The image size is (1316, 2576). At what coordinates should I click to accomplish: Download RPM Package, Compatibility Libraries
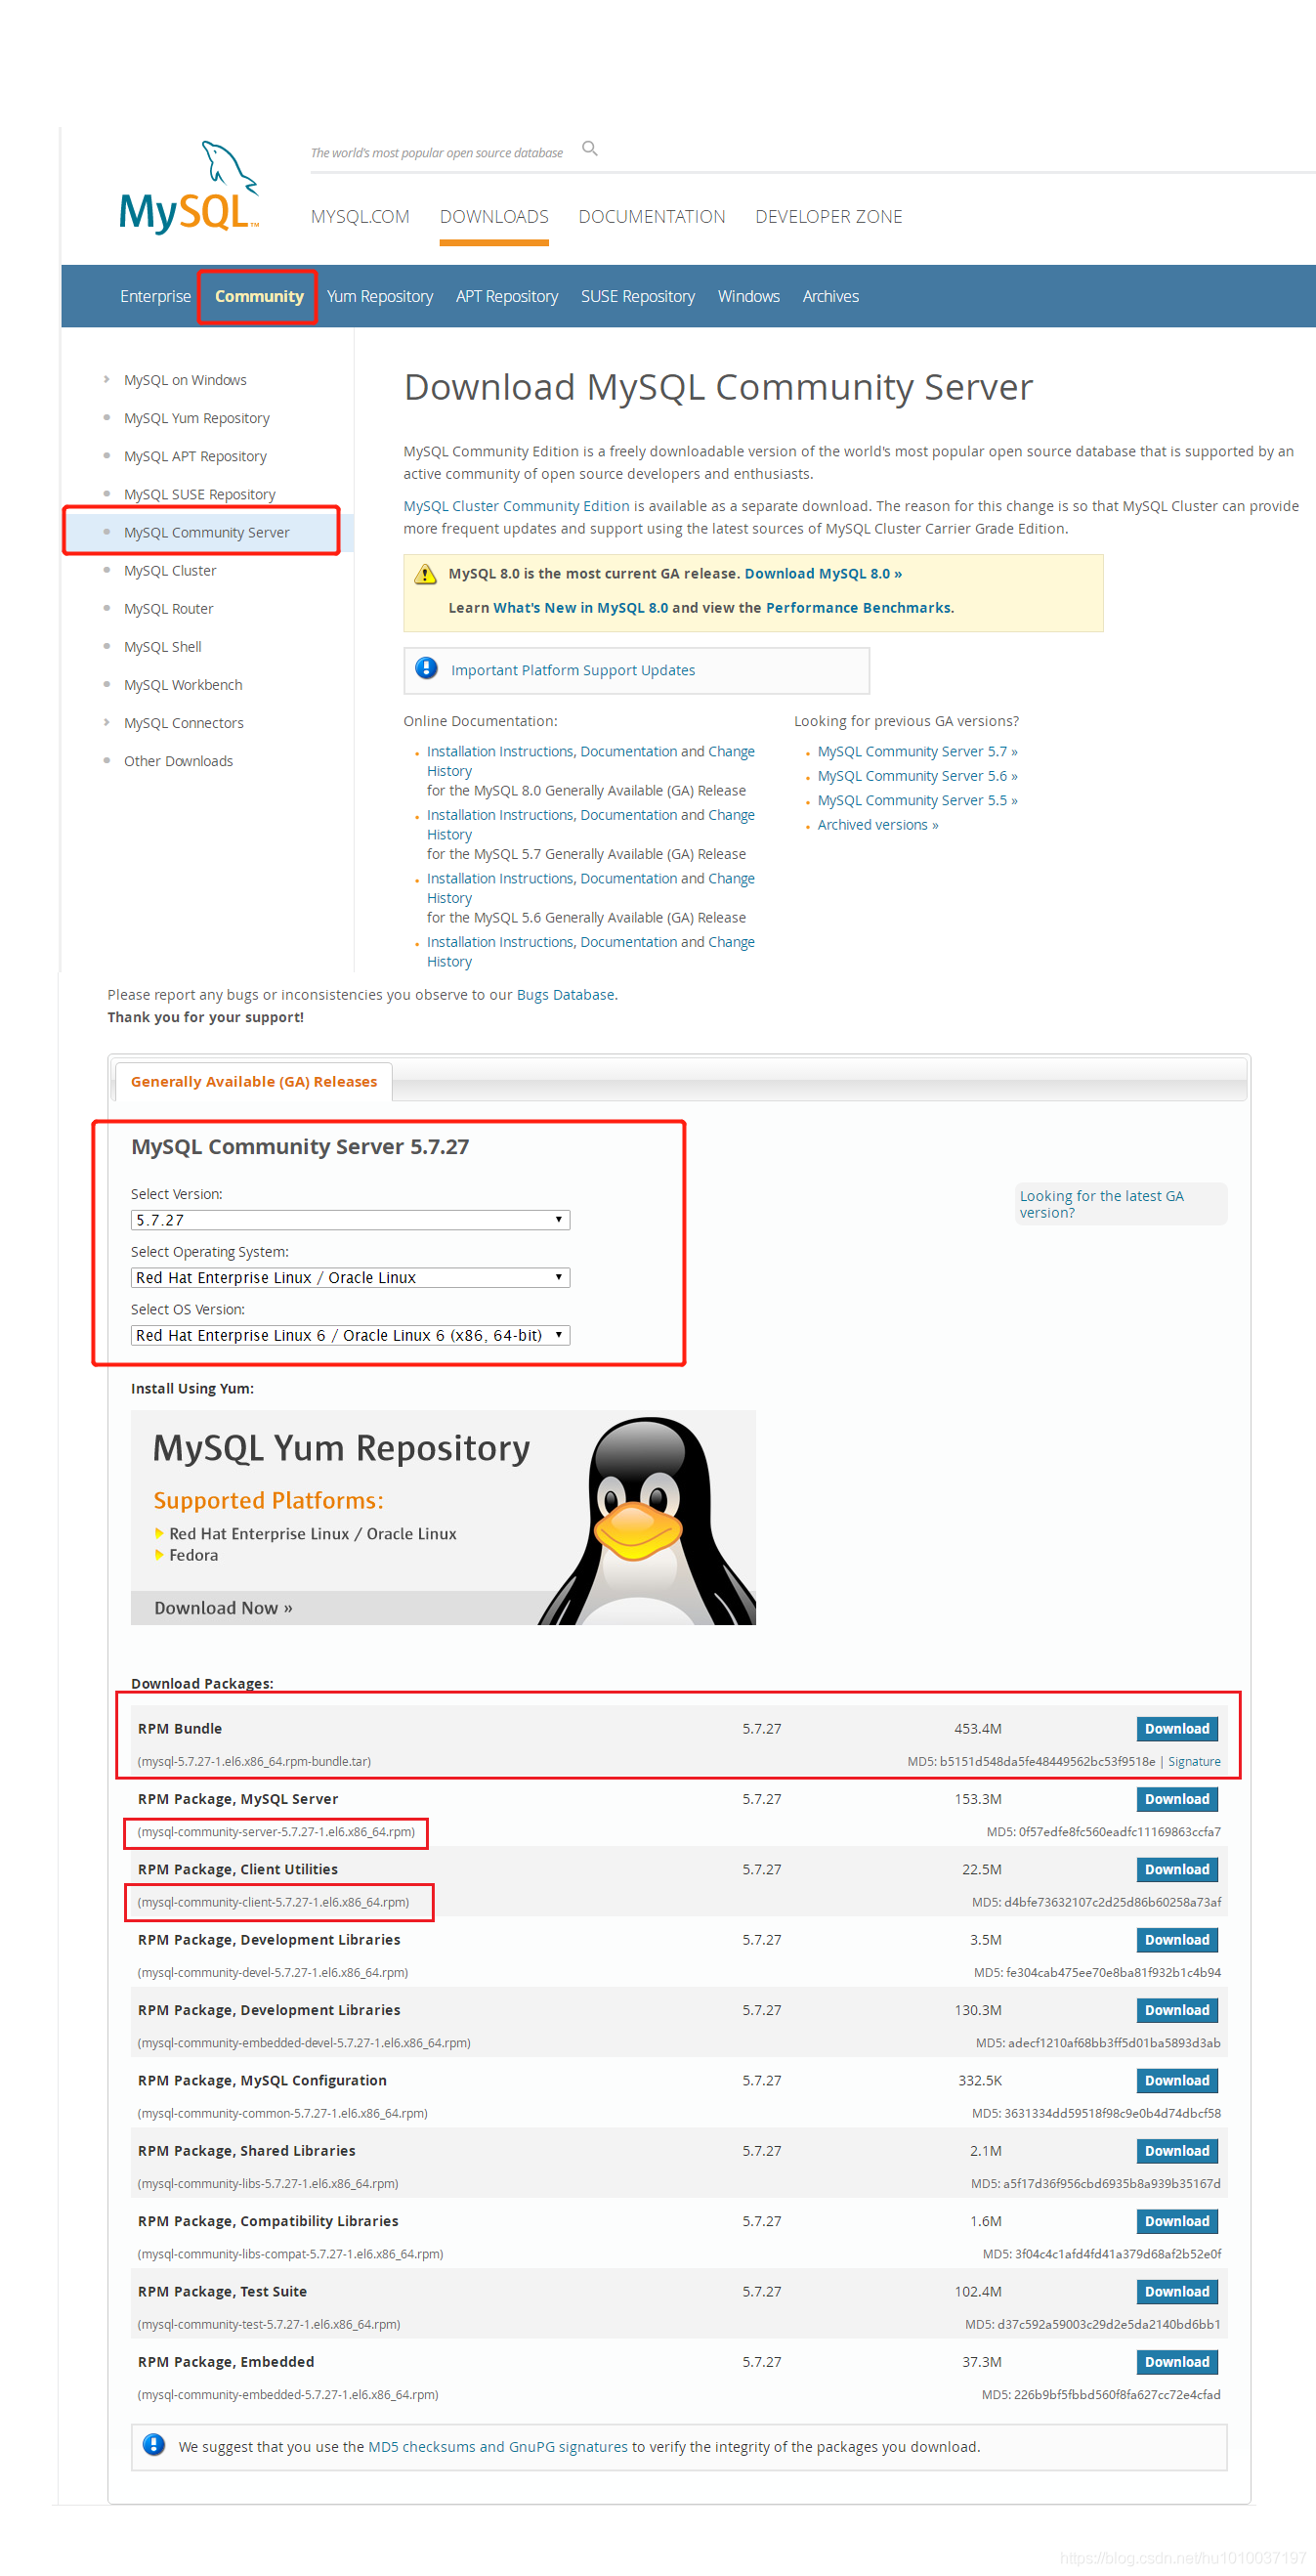pyautogui.click(x=1177, y=2221)
